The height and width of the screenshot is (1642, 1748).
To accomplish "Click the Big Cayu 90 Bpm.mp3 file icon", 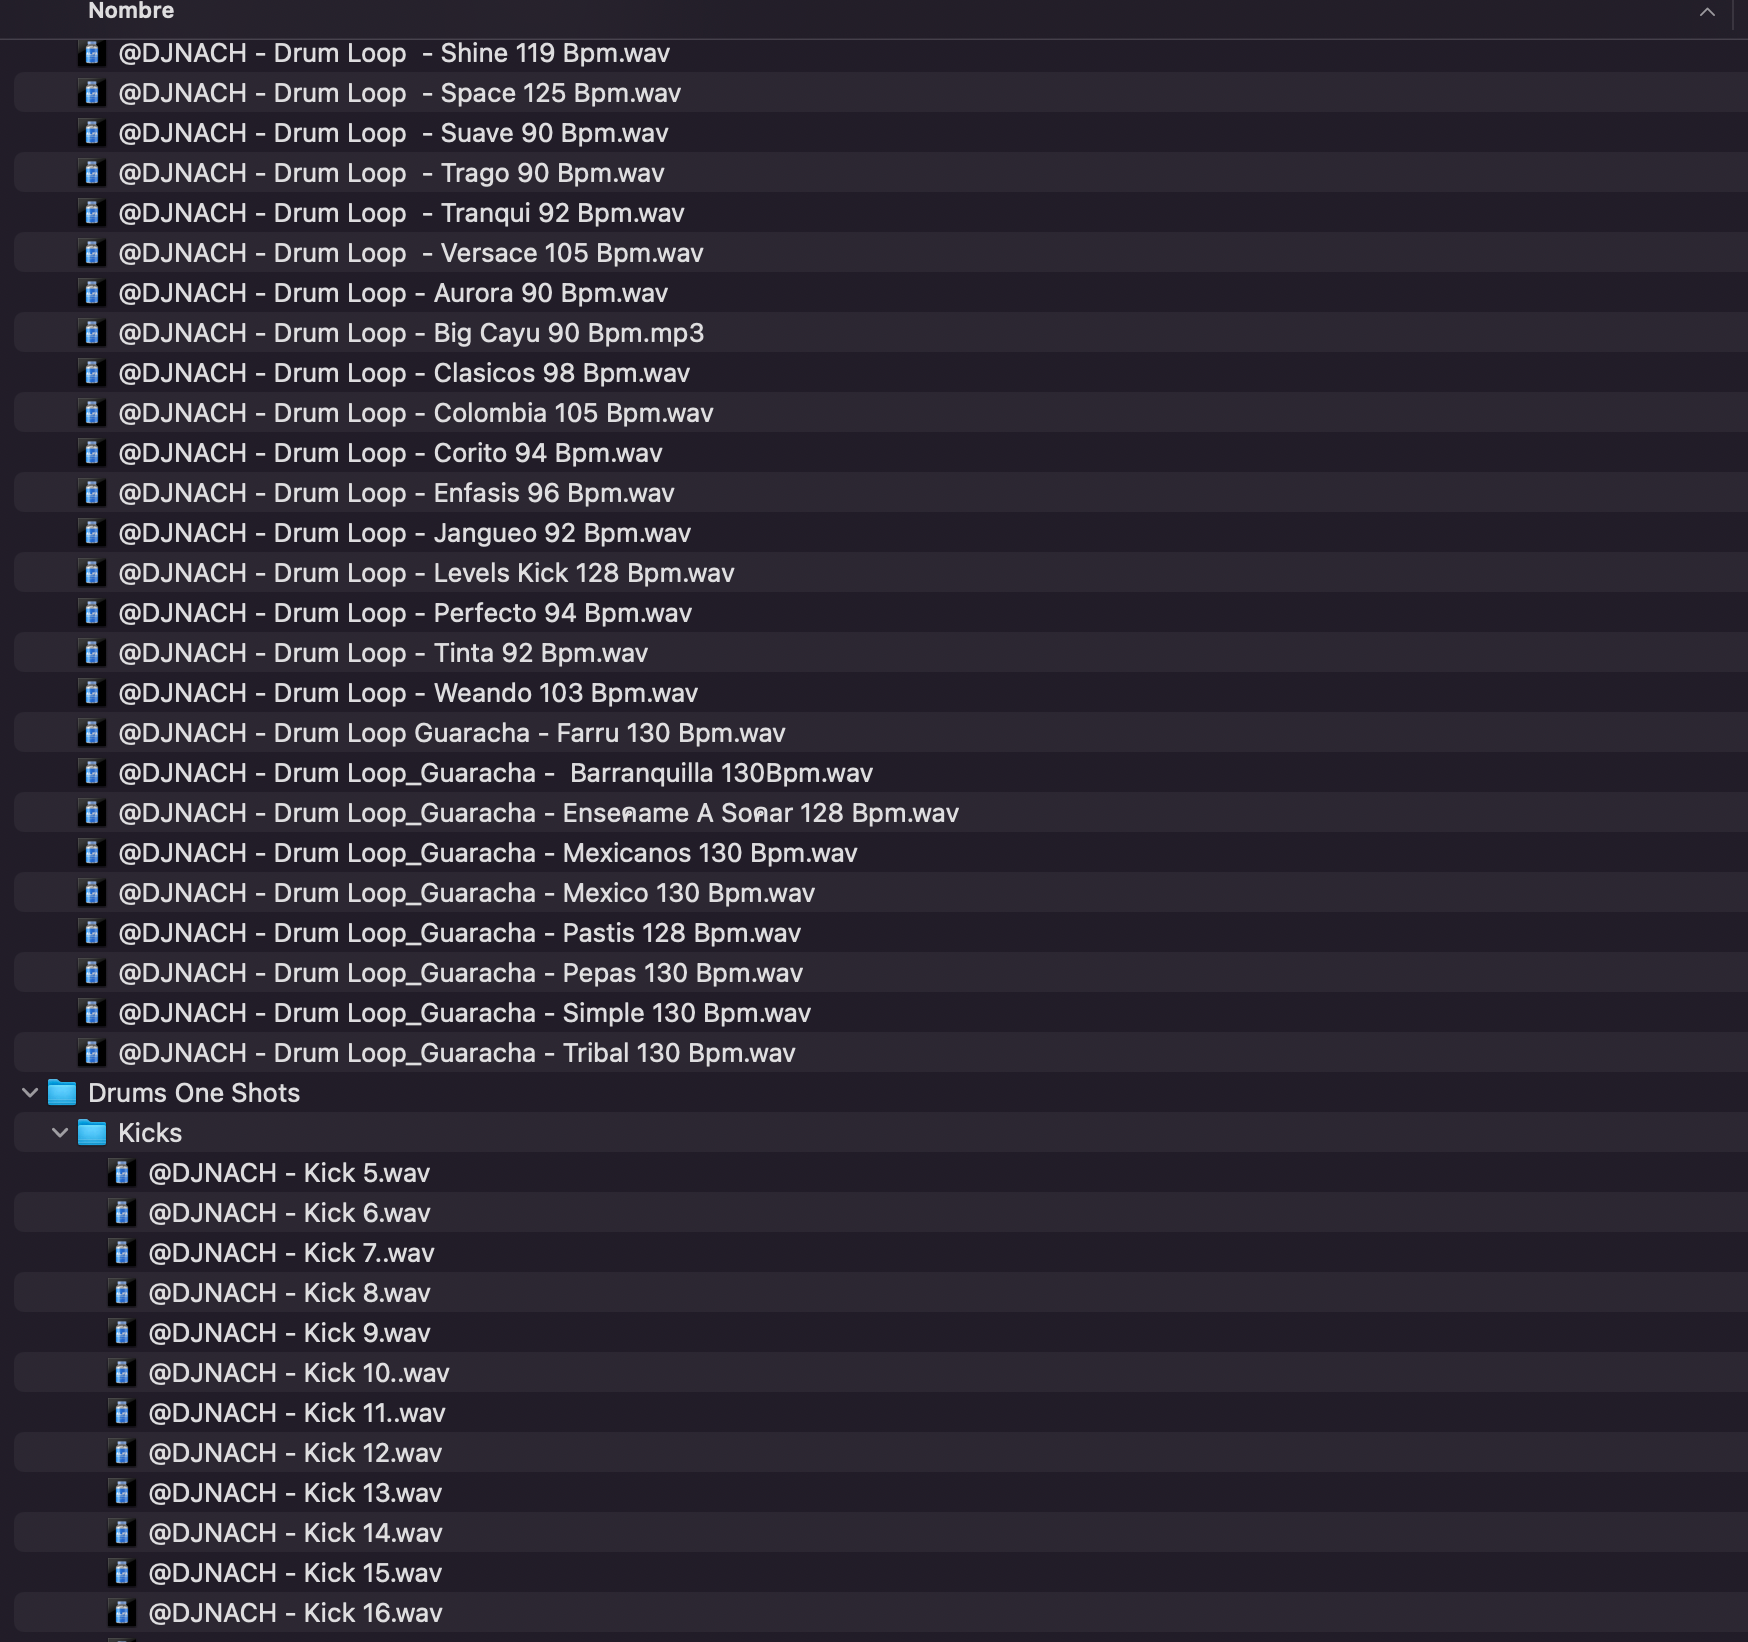I will 91,333.
